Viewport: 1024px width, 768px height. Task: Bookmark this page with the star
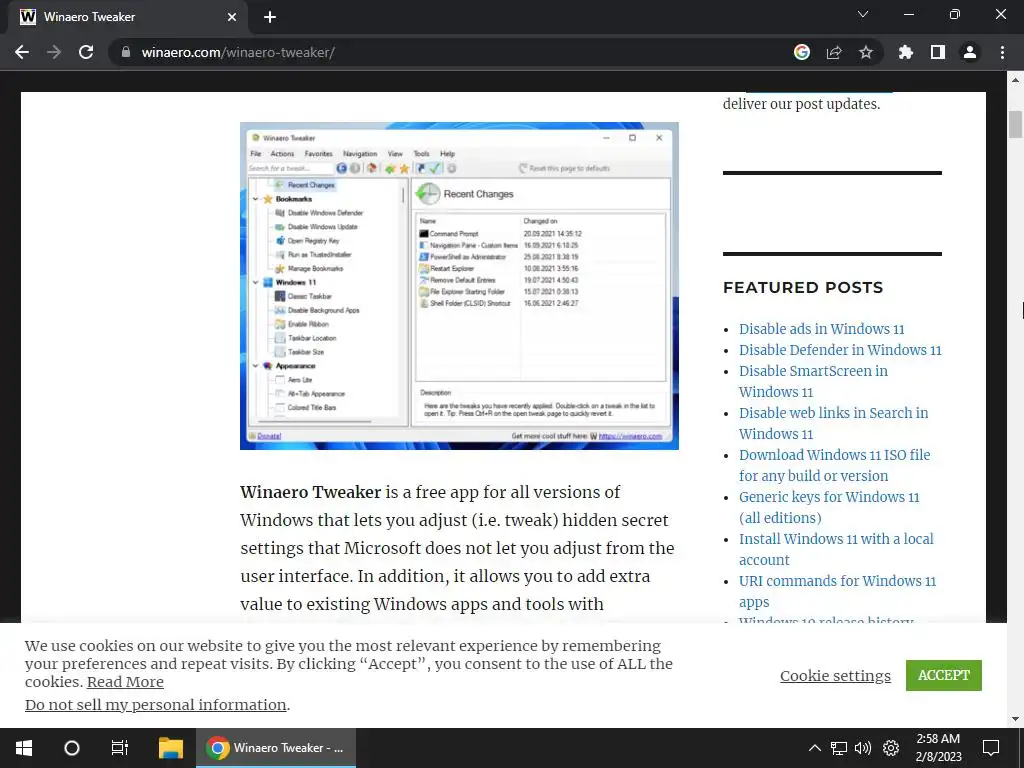pos(866,52)
